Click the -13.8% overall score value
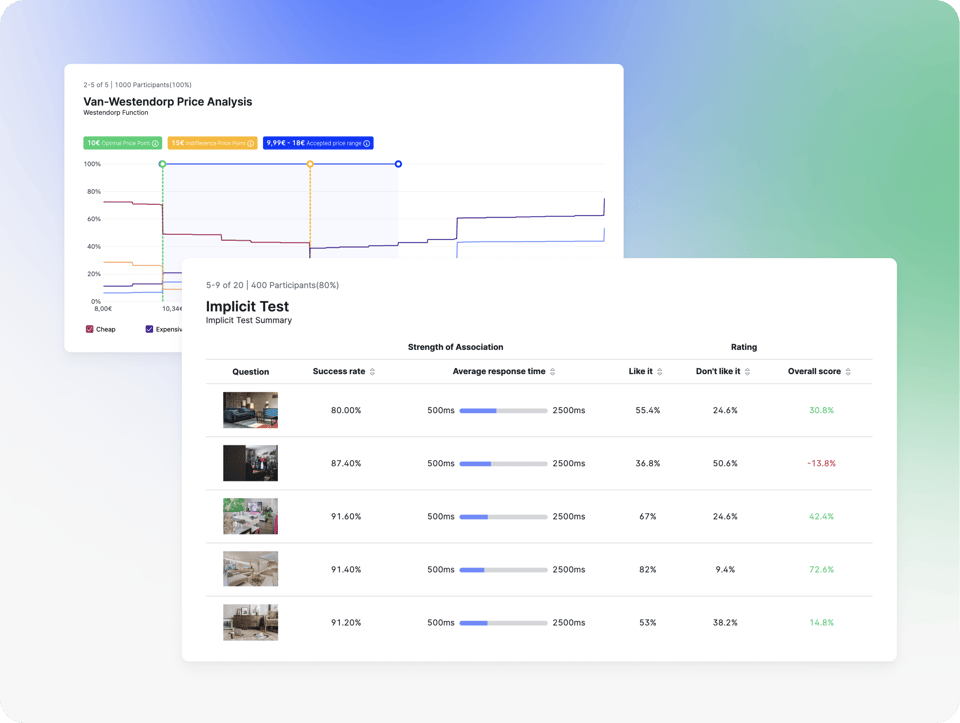Image resolution: width=960 pixels, height=723 pixels. click(821, 463)
